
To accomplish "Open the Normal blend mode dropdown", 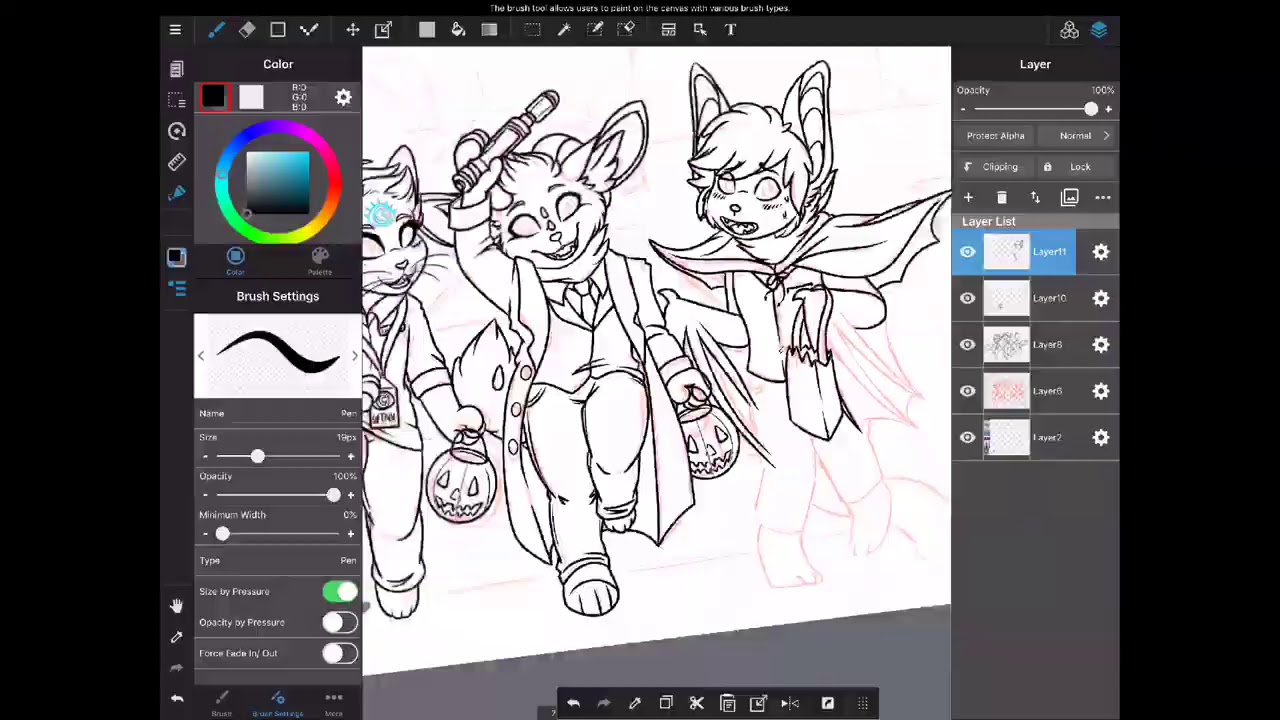I will pos(1078,136).
